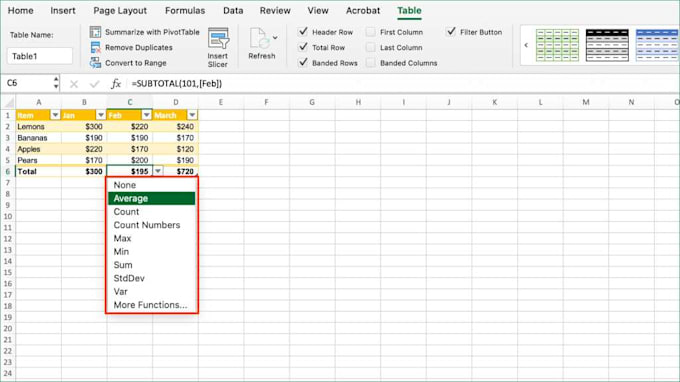Click the cancel X in formula bar
Screen dimensions: 680x382
74,84
